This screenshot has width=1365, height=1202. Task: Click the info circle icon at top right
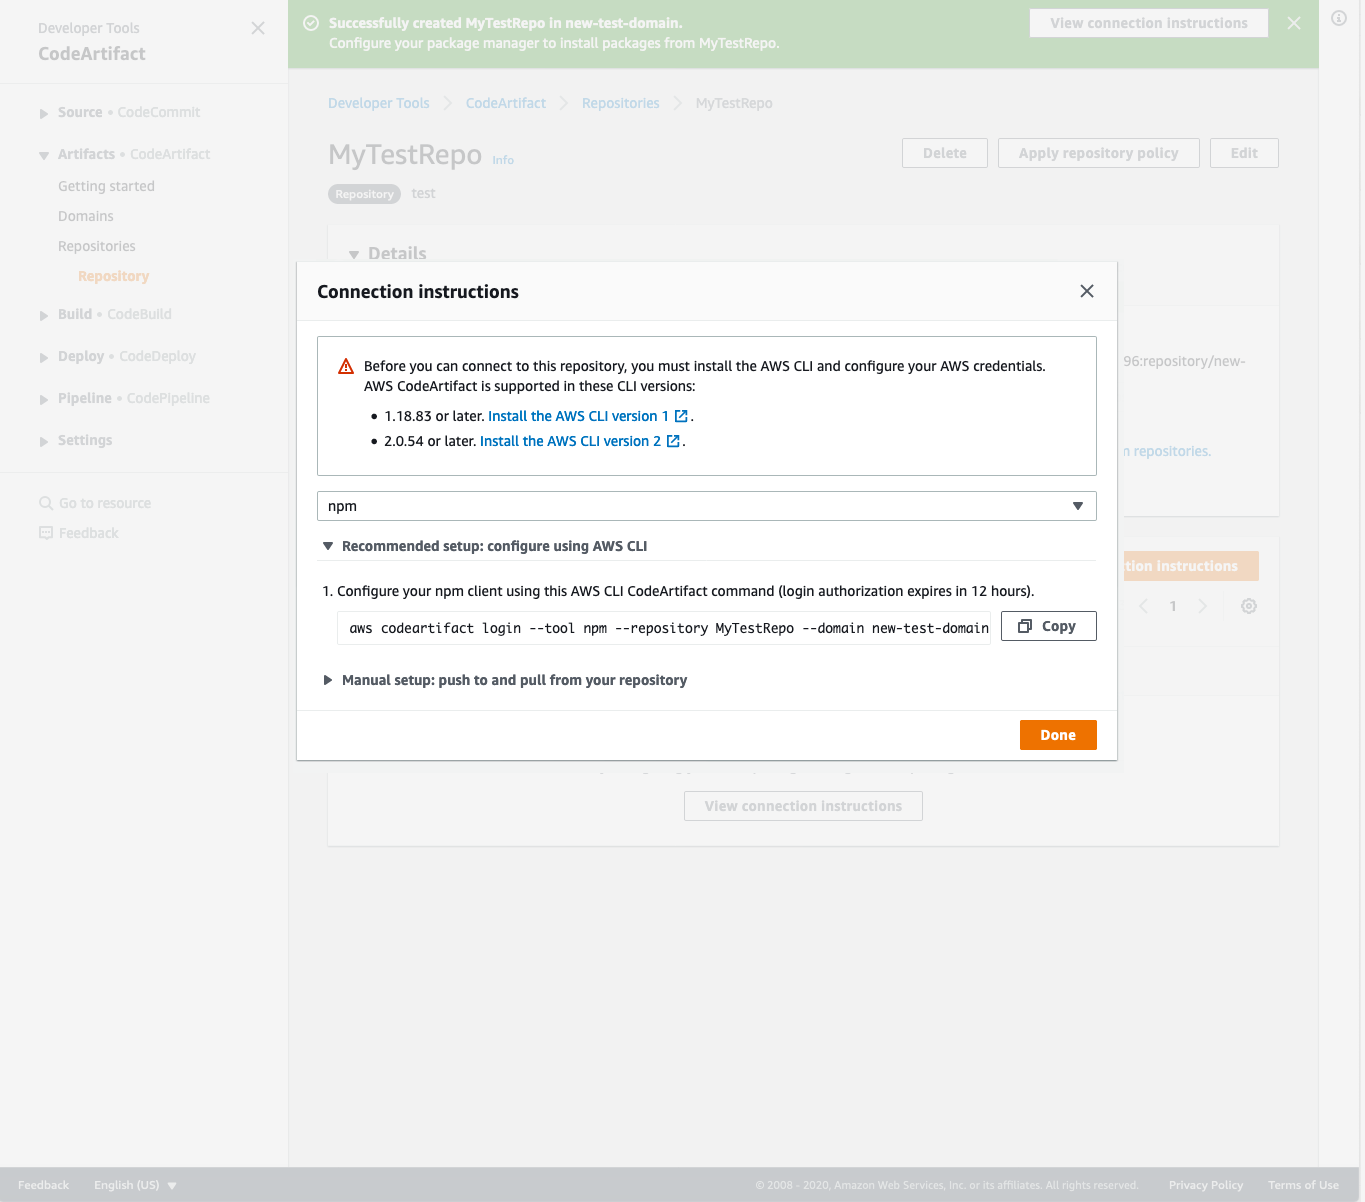tap(1339, 18)
